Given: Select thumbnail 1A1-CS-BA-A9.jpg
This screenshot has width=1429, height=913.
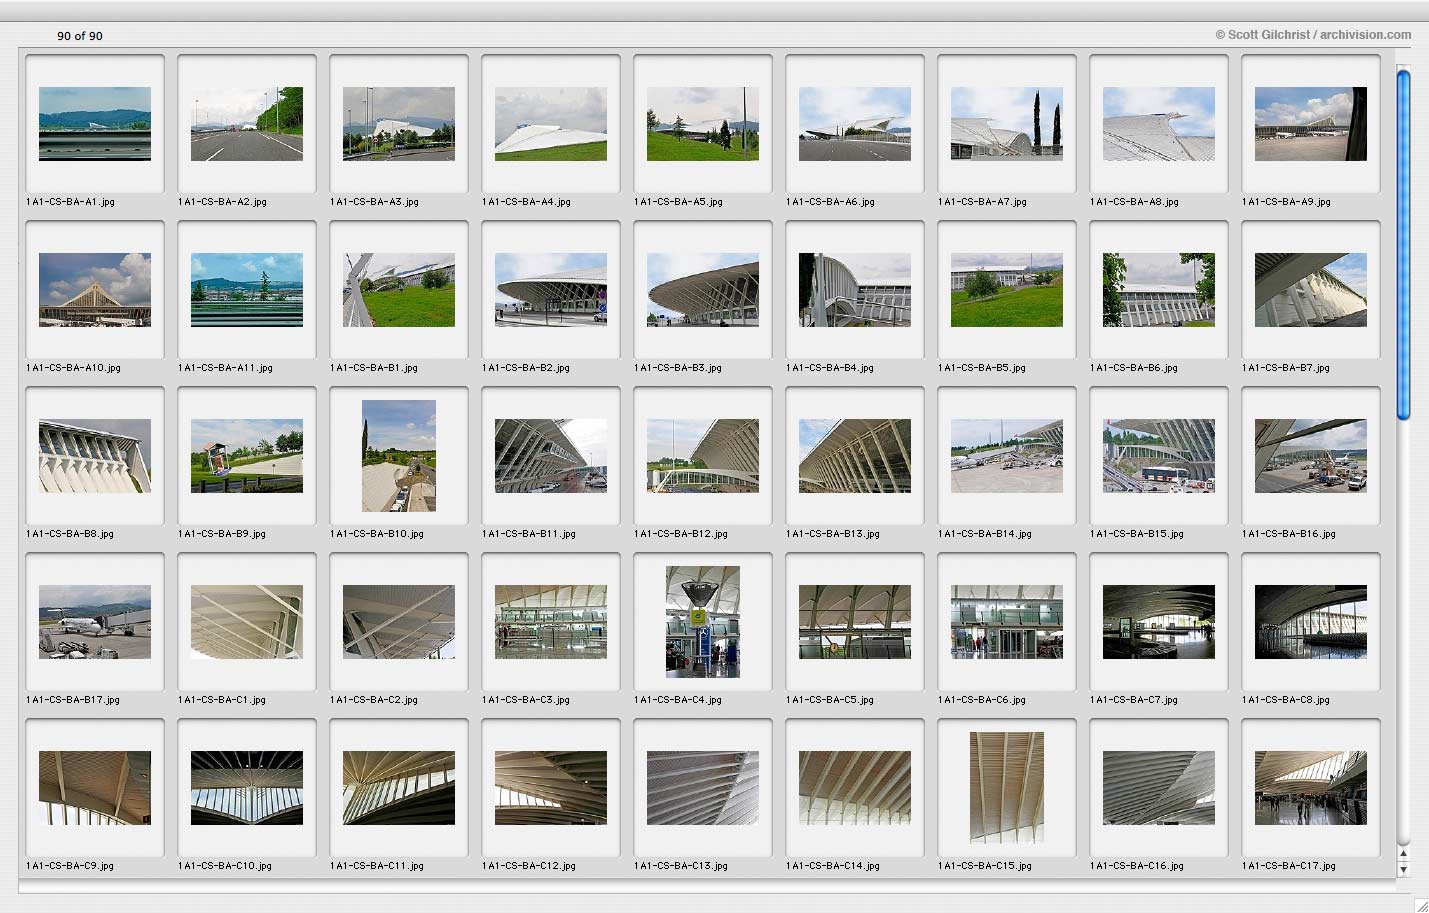Looking at the screenshot, I should point(1311,124).
